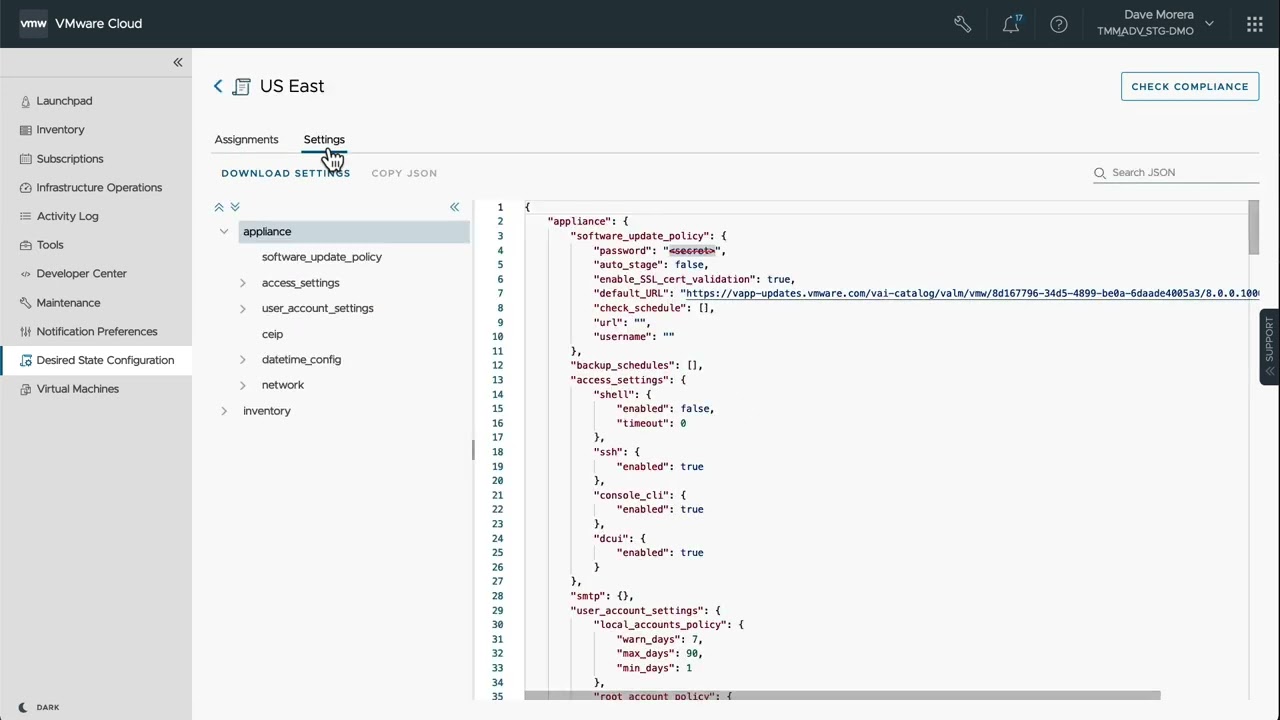Click the Tools icon in sidebar

point(25,245)
